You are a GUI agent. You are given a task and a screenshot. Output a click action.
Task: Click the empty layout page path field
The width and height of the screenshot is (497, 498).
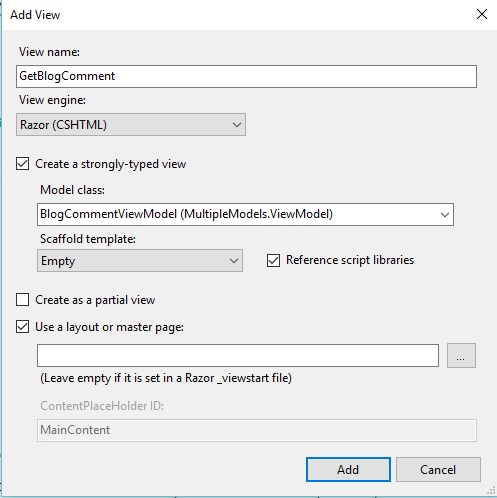(238, 356)
